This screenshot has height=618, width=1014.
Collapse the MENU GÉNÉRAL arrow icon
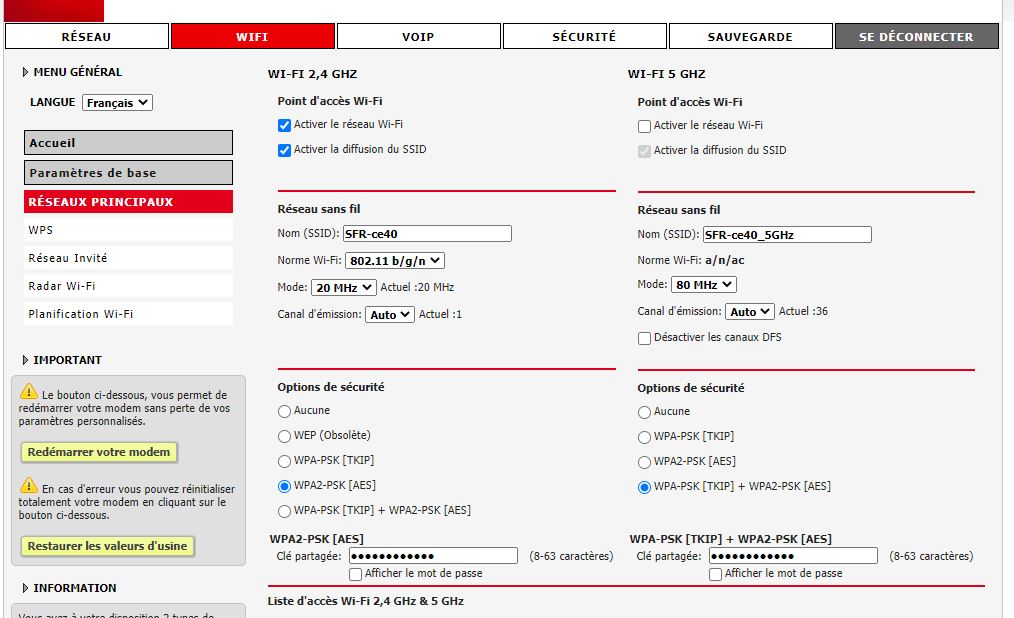25,72
